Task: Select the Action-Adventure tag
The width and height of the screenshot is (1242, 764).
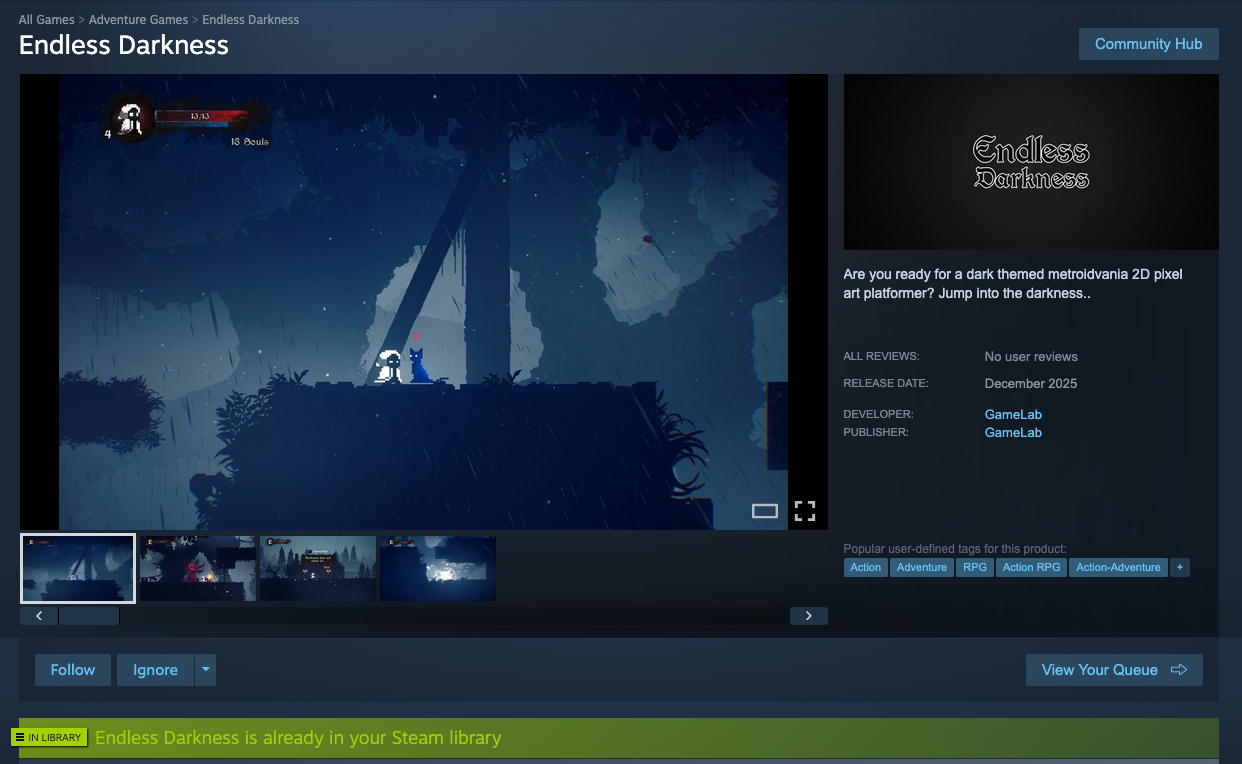Action: pos(1118,567)
